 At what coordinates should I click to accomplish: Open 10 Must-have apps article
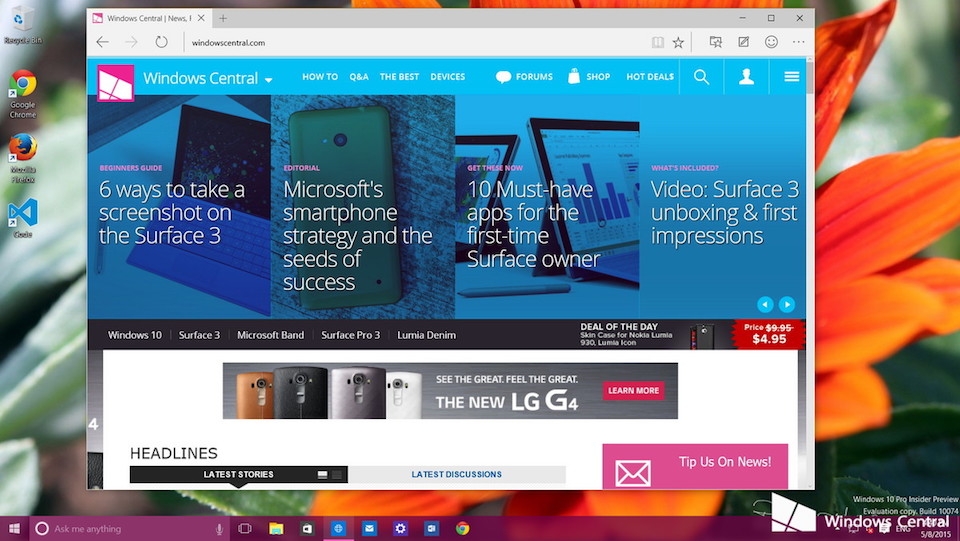(533, 223)
